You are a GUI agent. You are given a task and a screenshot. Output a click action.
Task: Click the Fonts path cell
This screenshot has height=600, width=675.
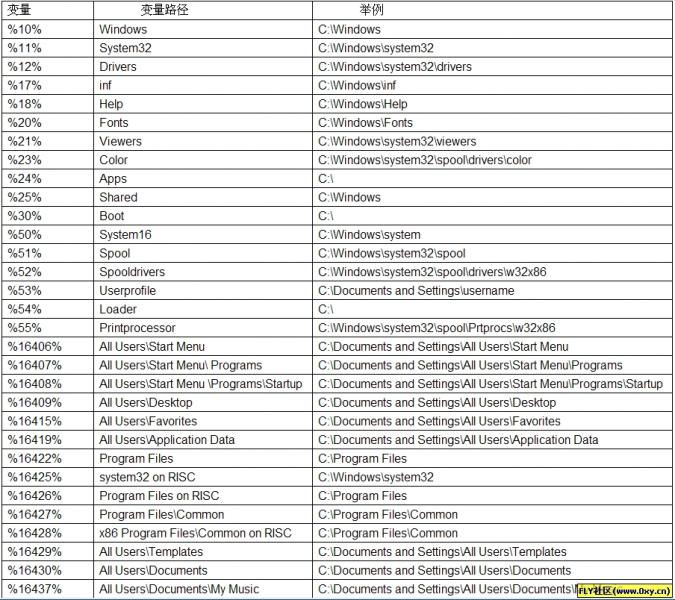(203, 123)
